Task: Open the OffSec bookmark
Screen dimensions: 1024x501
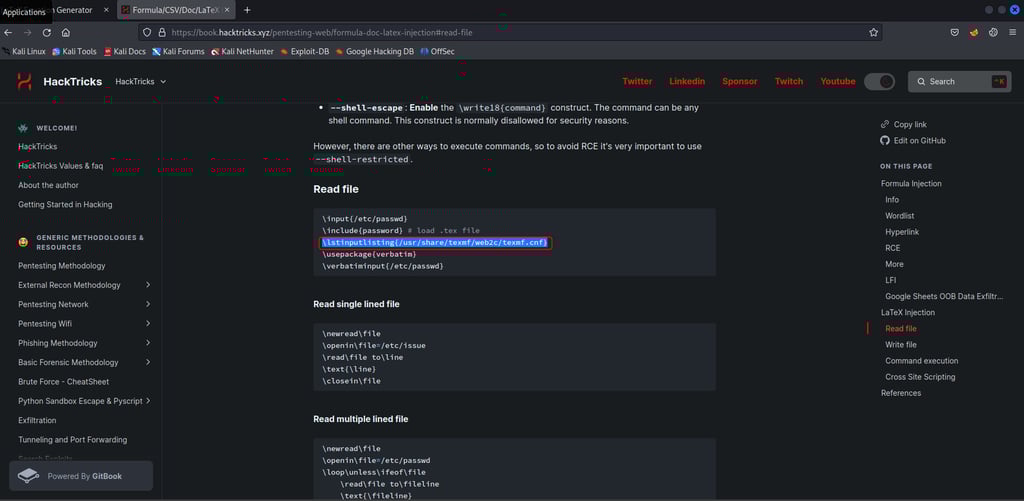Action: pyautogui.click(x=438, y=51)
